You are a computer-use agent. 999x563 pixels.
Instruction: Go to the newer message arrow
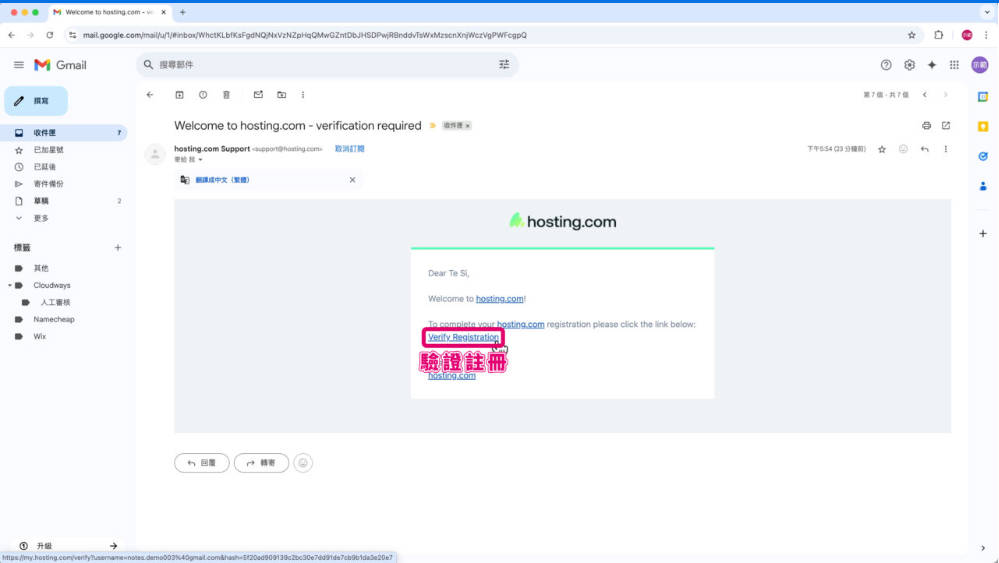pyautogui.click(x=924, y=95)
